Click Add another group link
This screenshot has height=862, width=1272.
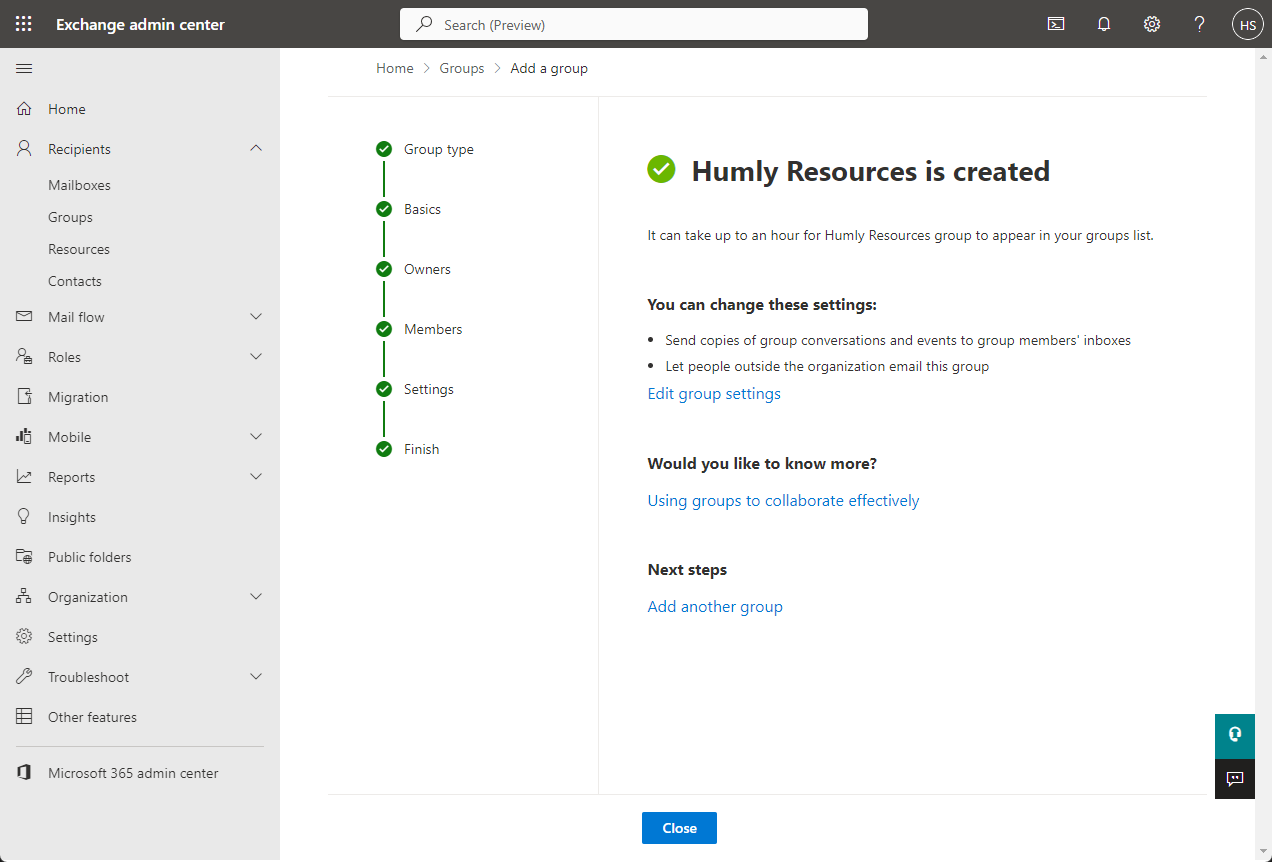[715, 607]
